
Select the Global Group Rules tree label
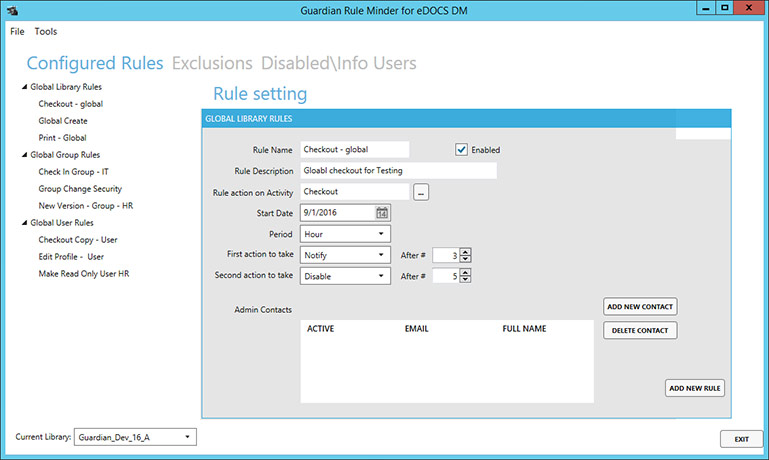pyautogui.click(x=65, y=154)
